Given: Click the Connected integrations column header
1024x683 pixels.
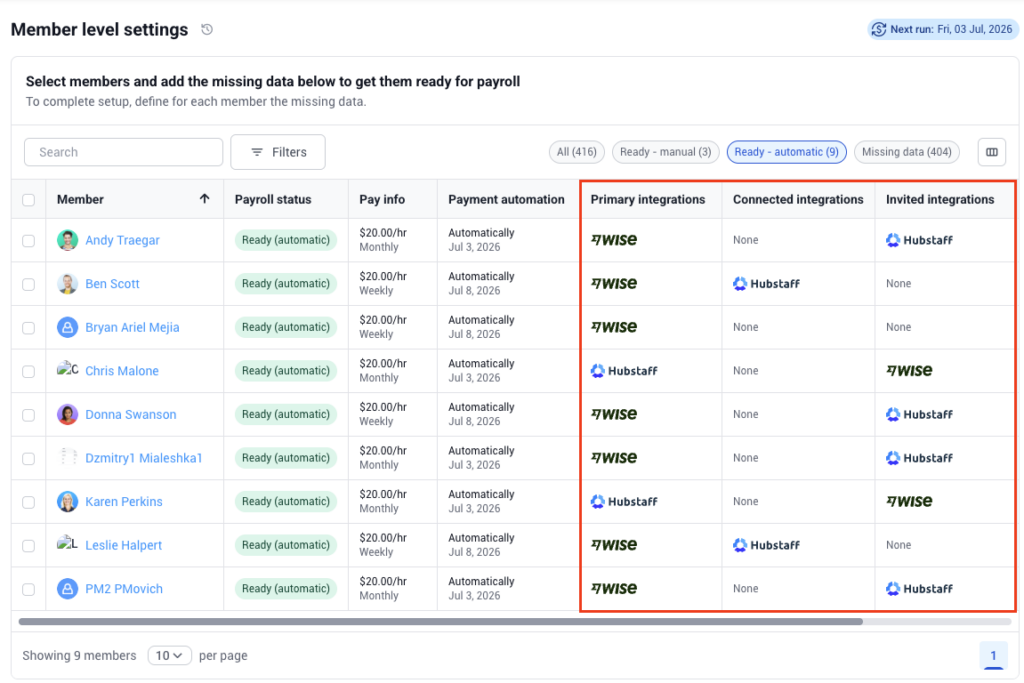Looking at the screenshot, I should point(798,200).
